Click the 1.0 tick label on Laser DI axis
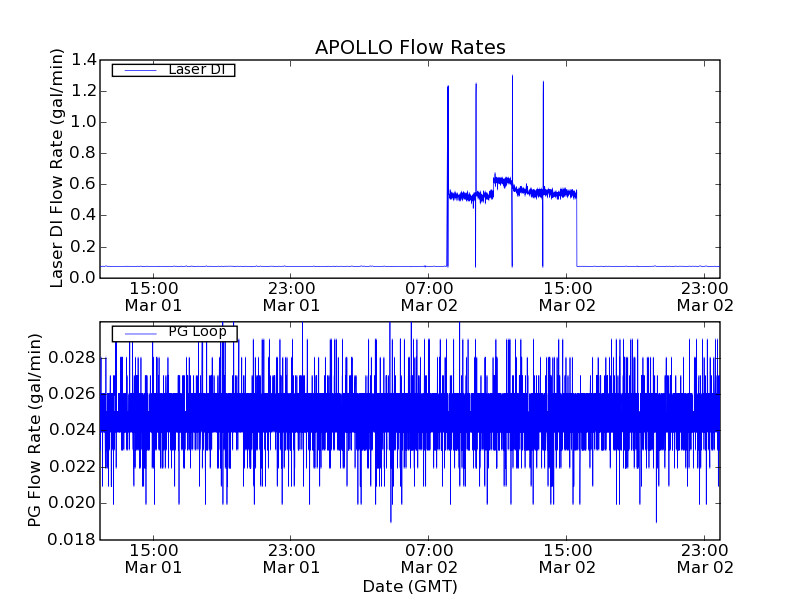Screen dimensions: 800x600 tap(84, 122)
